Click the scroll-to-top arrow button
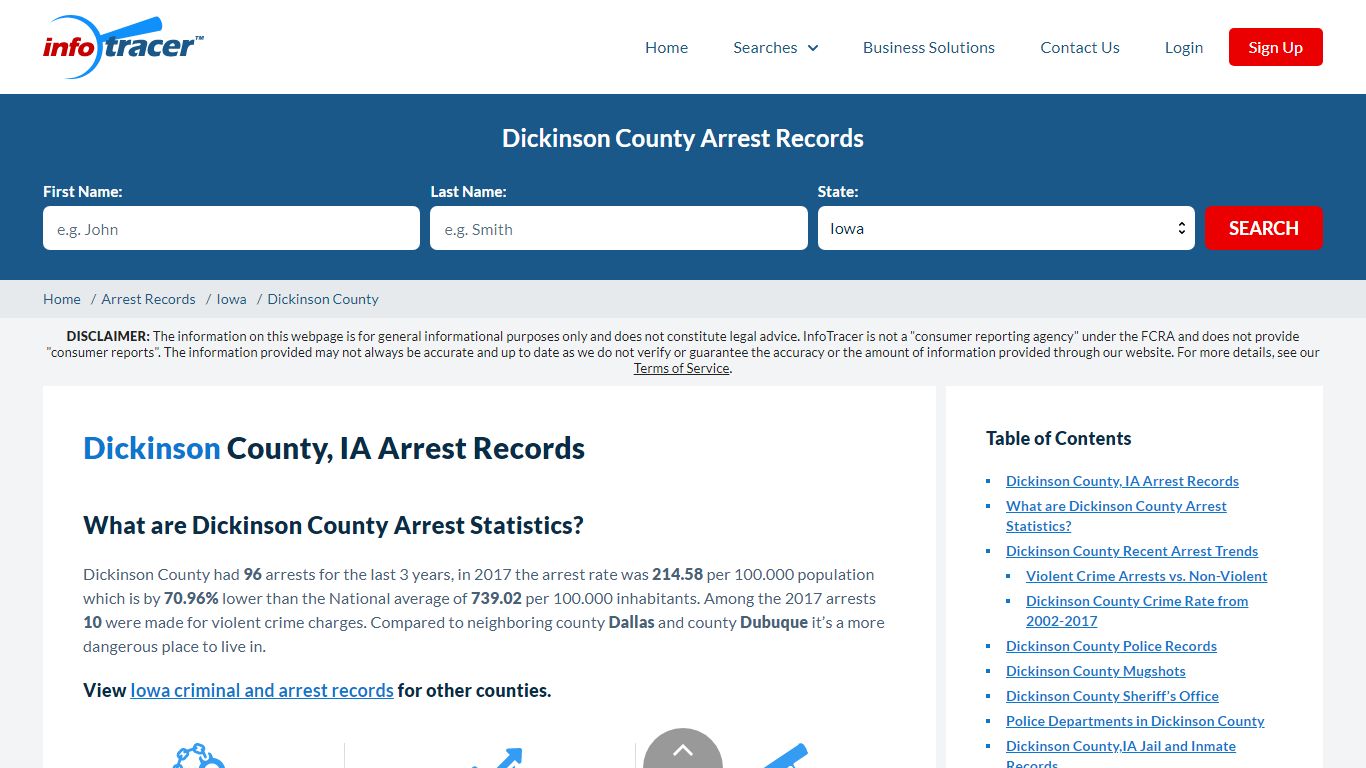 [x=683, y=750]
